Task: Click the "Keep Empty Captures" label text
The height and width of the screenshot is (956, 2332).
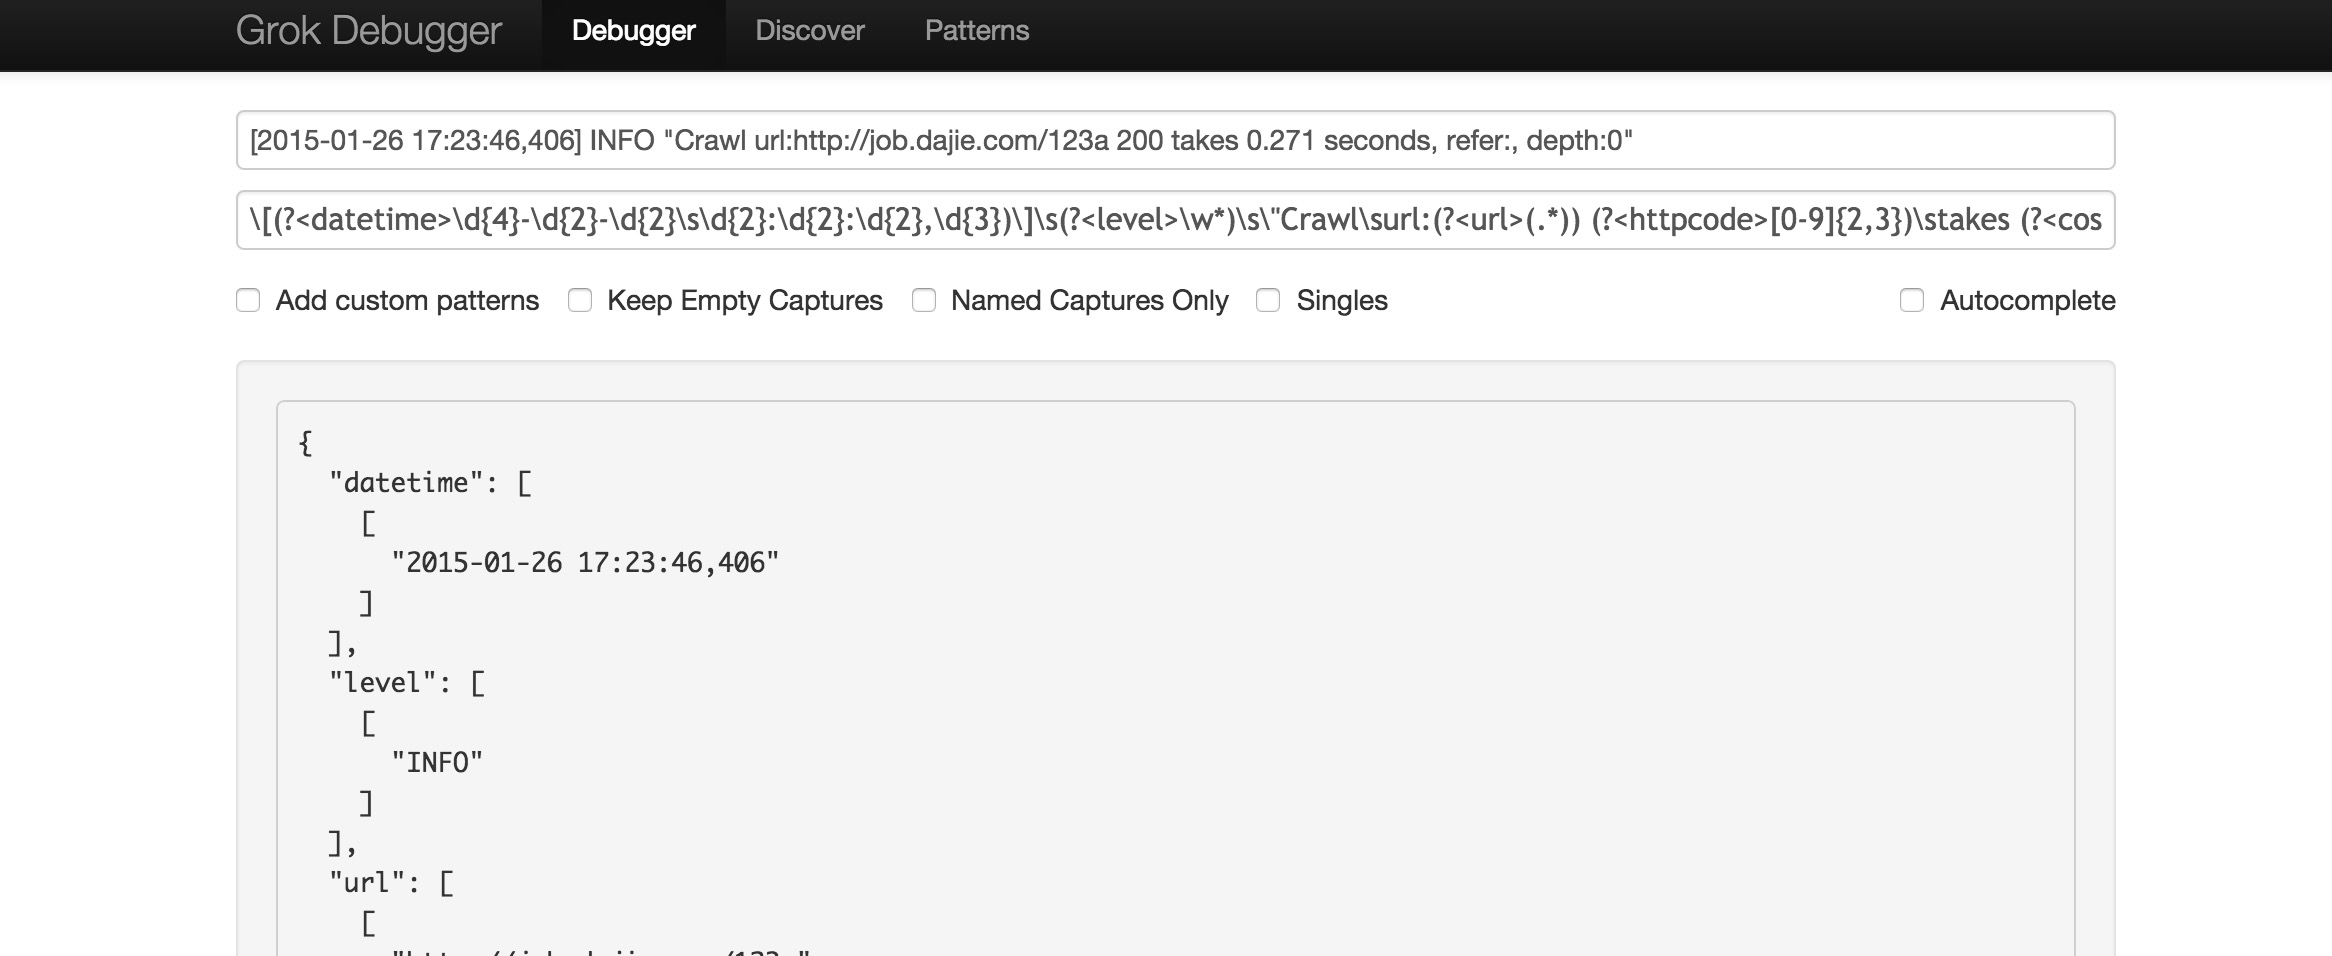Action: pos(744,300)
